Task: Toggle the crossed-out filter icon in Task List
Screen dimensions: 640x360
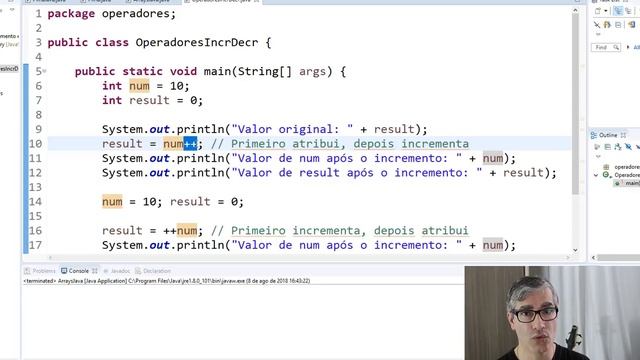Action: [x=597, y=25]
